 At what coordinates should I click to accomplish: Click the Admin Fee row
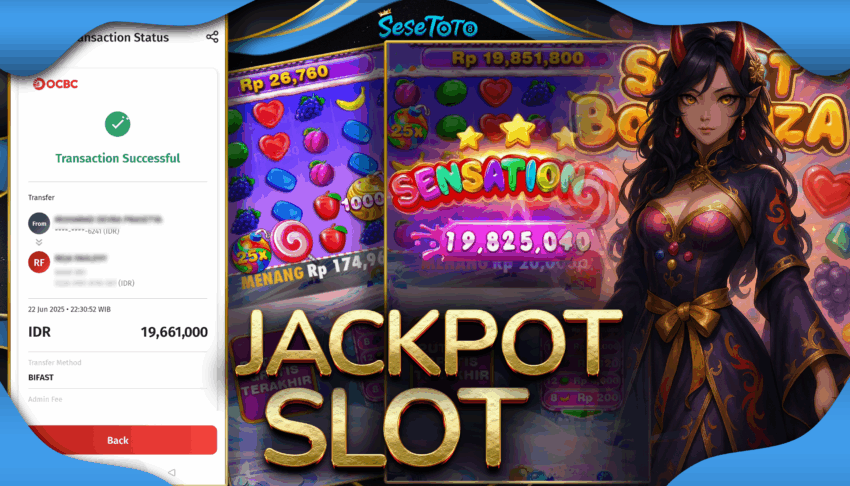click(x=118, y=399)
